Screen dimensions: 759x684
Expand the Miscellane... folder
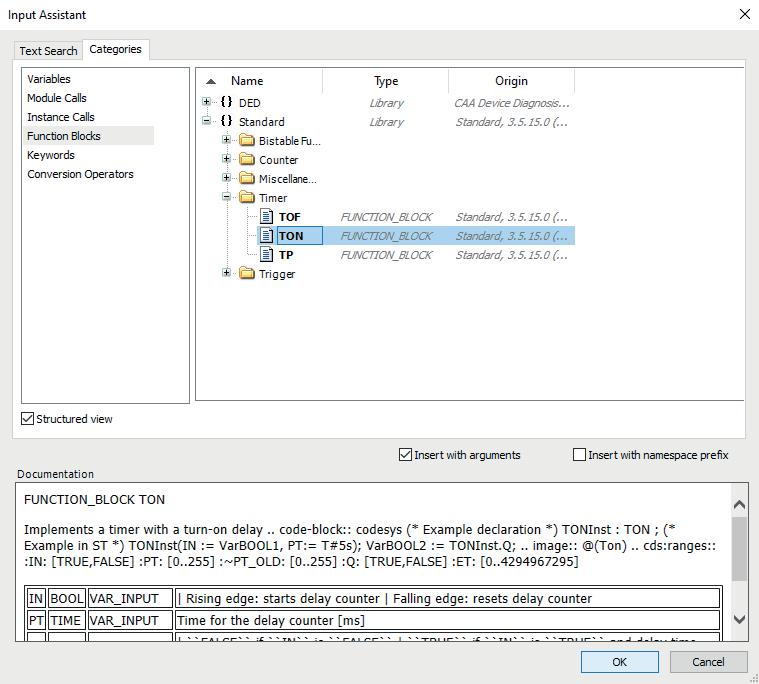[x=226, y=178]
